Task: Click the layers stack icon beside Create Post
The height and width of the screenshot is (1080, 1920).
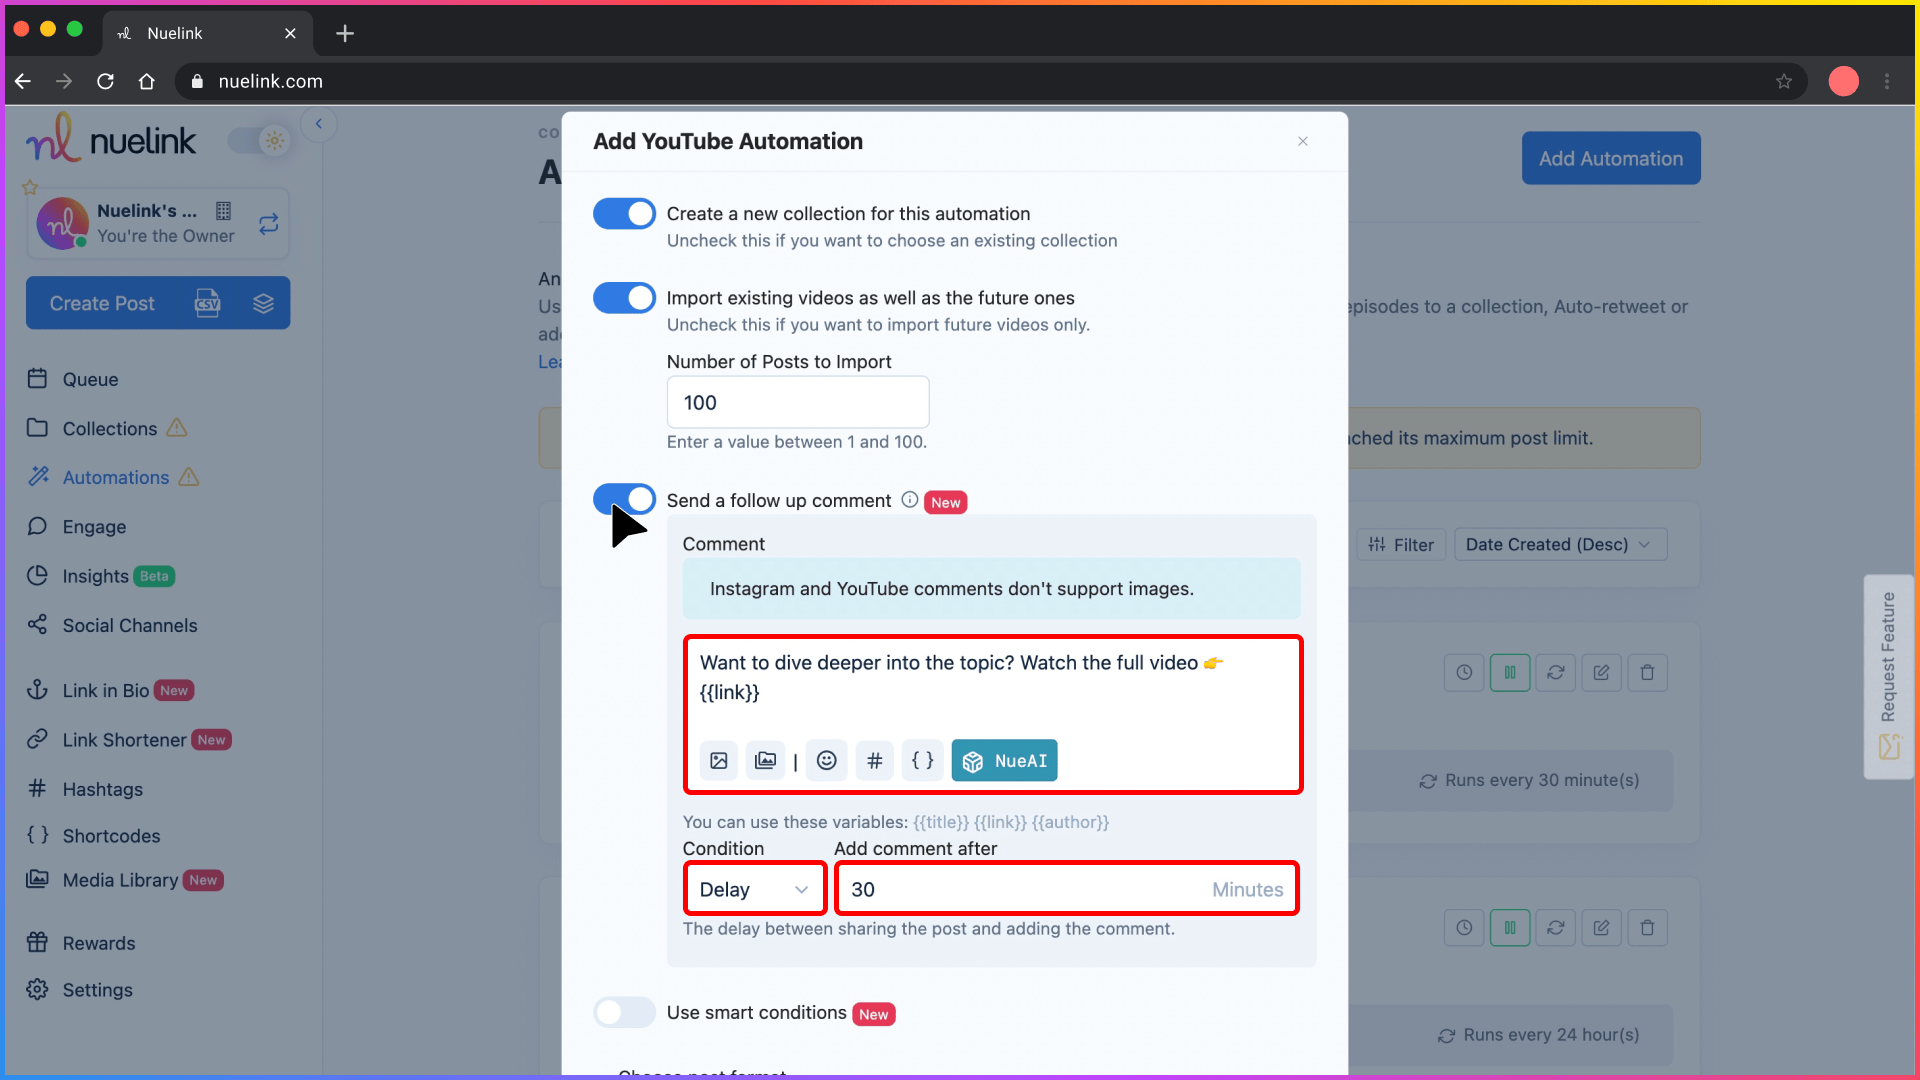Action: 263,303
